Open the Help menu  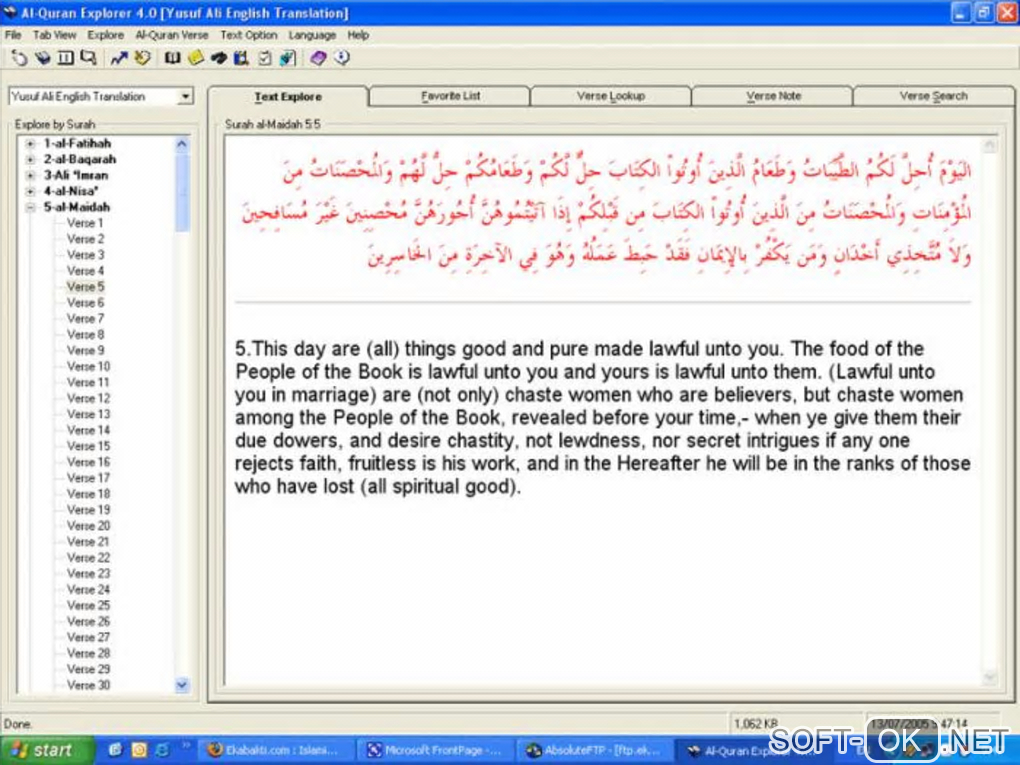pyautogui.click(x=358, y=35)
